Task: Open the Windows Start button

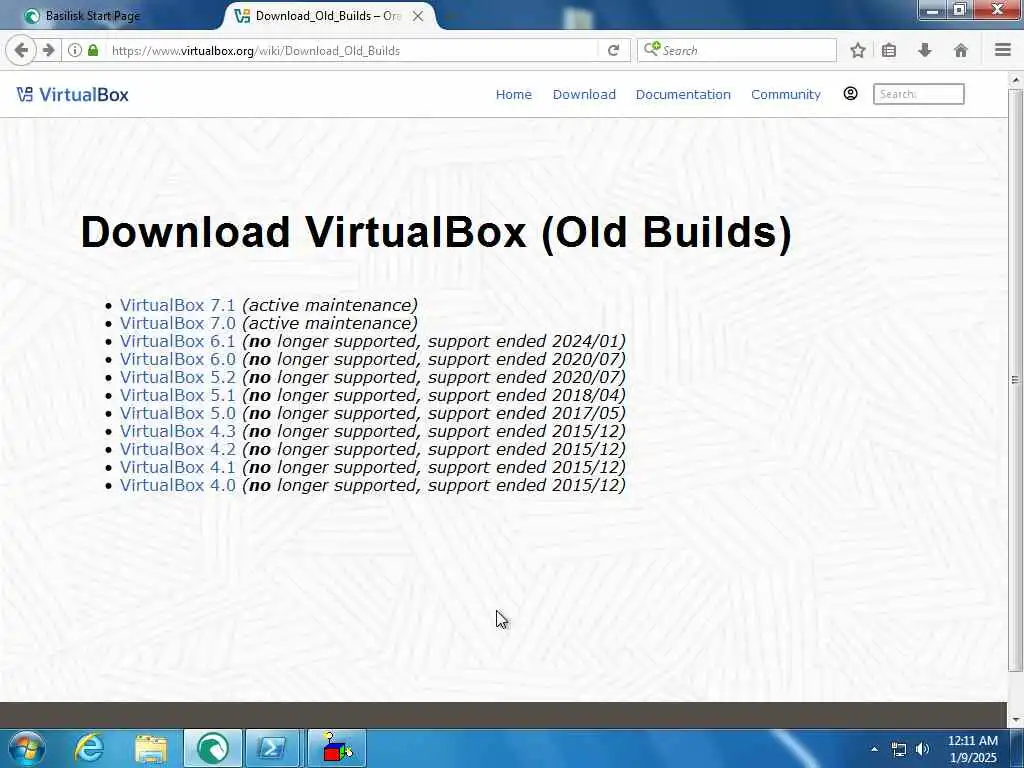Action: [27, 748]
